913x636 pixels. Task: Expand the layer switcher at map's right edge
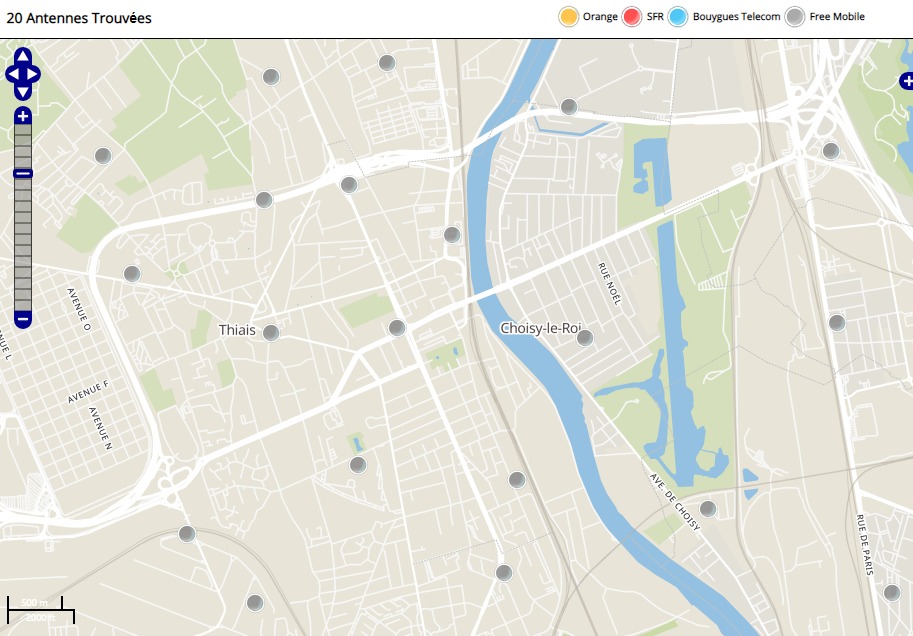(905, 81)
